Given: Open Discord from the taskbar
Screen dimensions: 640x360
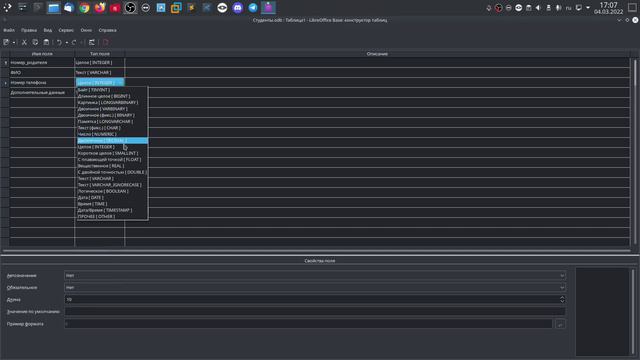Looking at the screenshot, I should coord(238,7).
